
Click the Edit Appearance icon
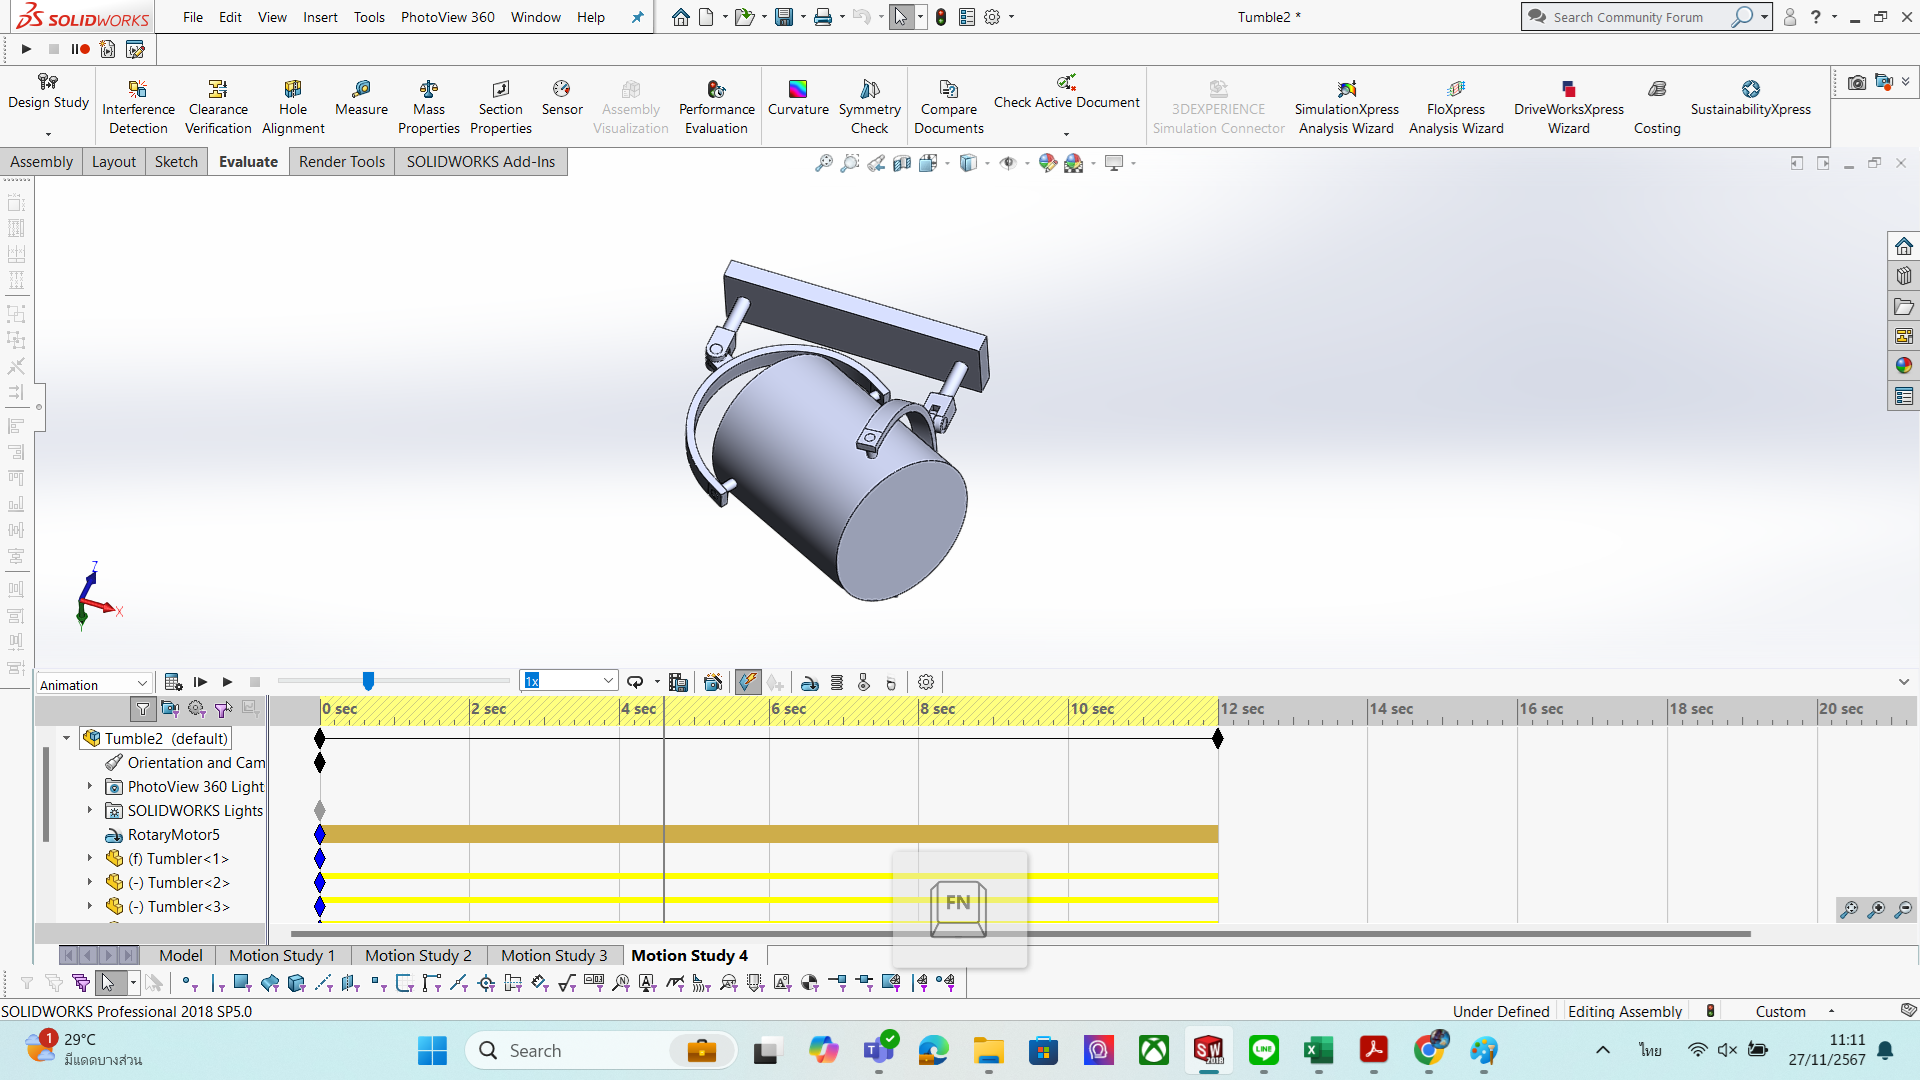point(1047,163)
